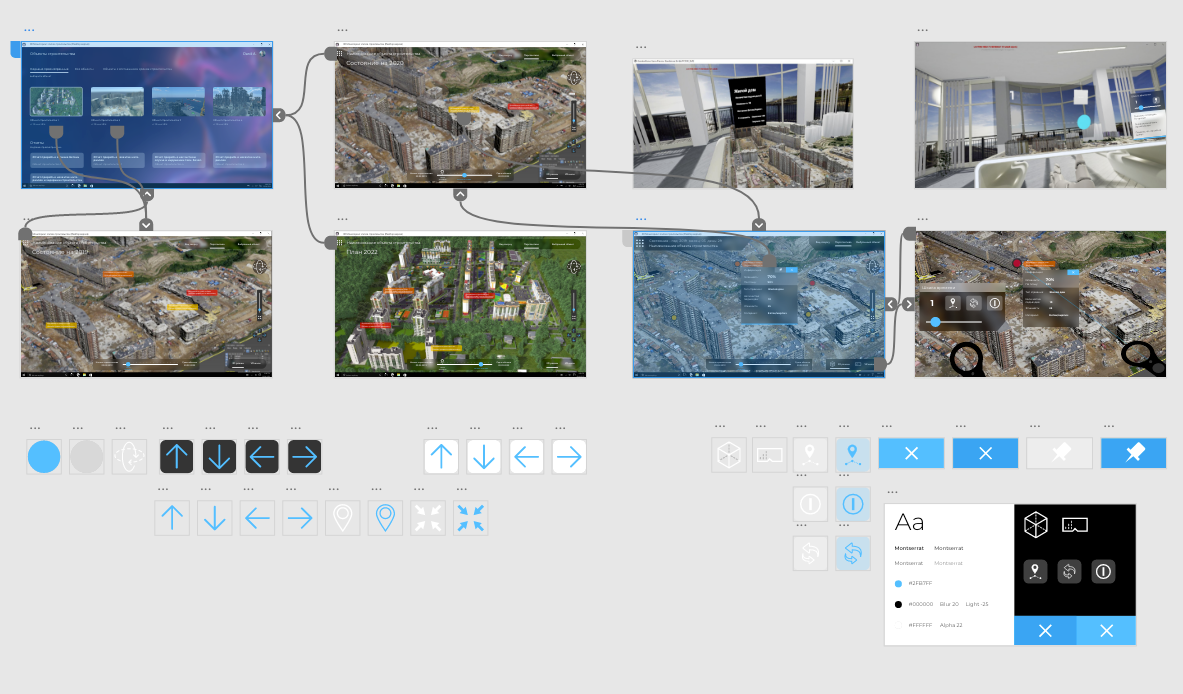This screenshot has width=1183, height=694.
Task: Select the inactive gray sync arrows tile
Action: point(810,553)
